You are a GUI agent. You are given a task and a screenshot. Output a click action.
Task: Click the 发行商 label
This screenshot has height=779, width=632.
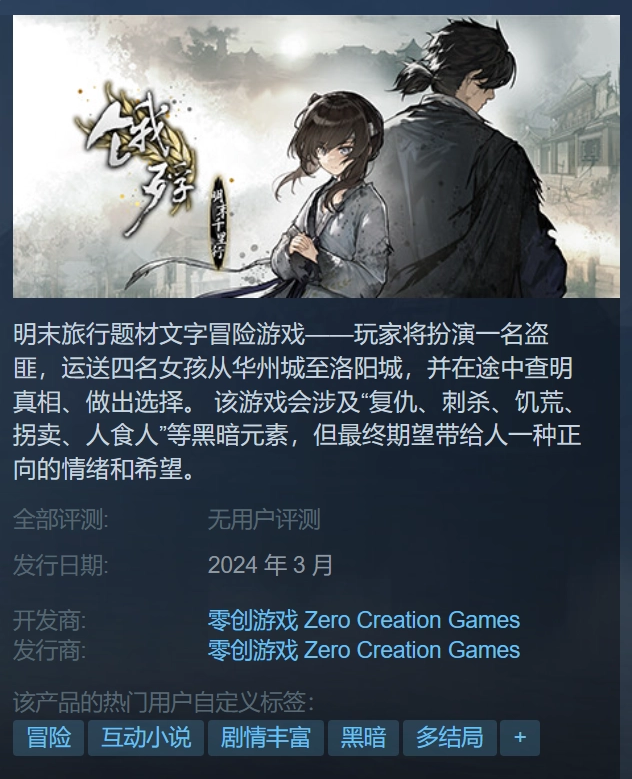click(49, 650)
